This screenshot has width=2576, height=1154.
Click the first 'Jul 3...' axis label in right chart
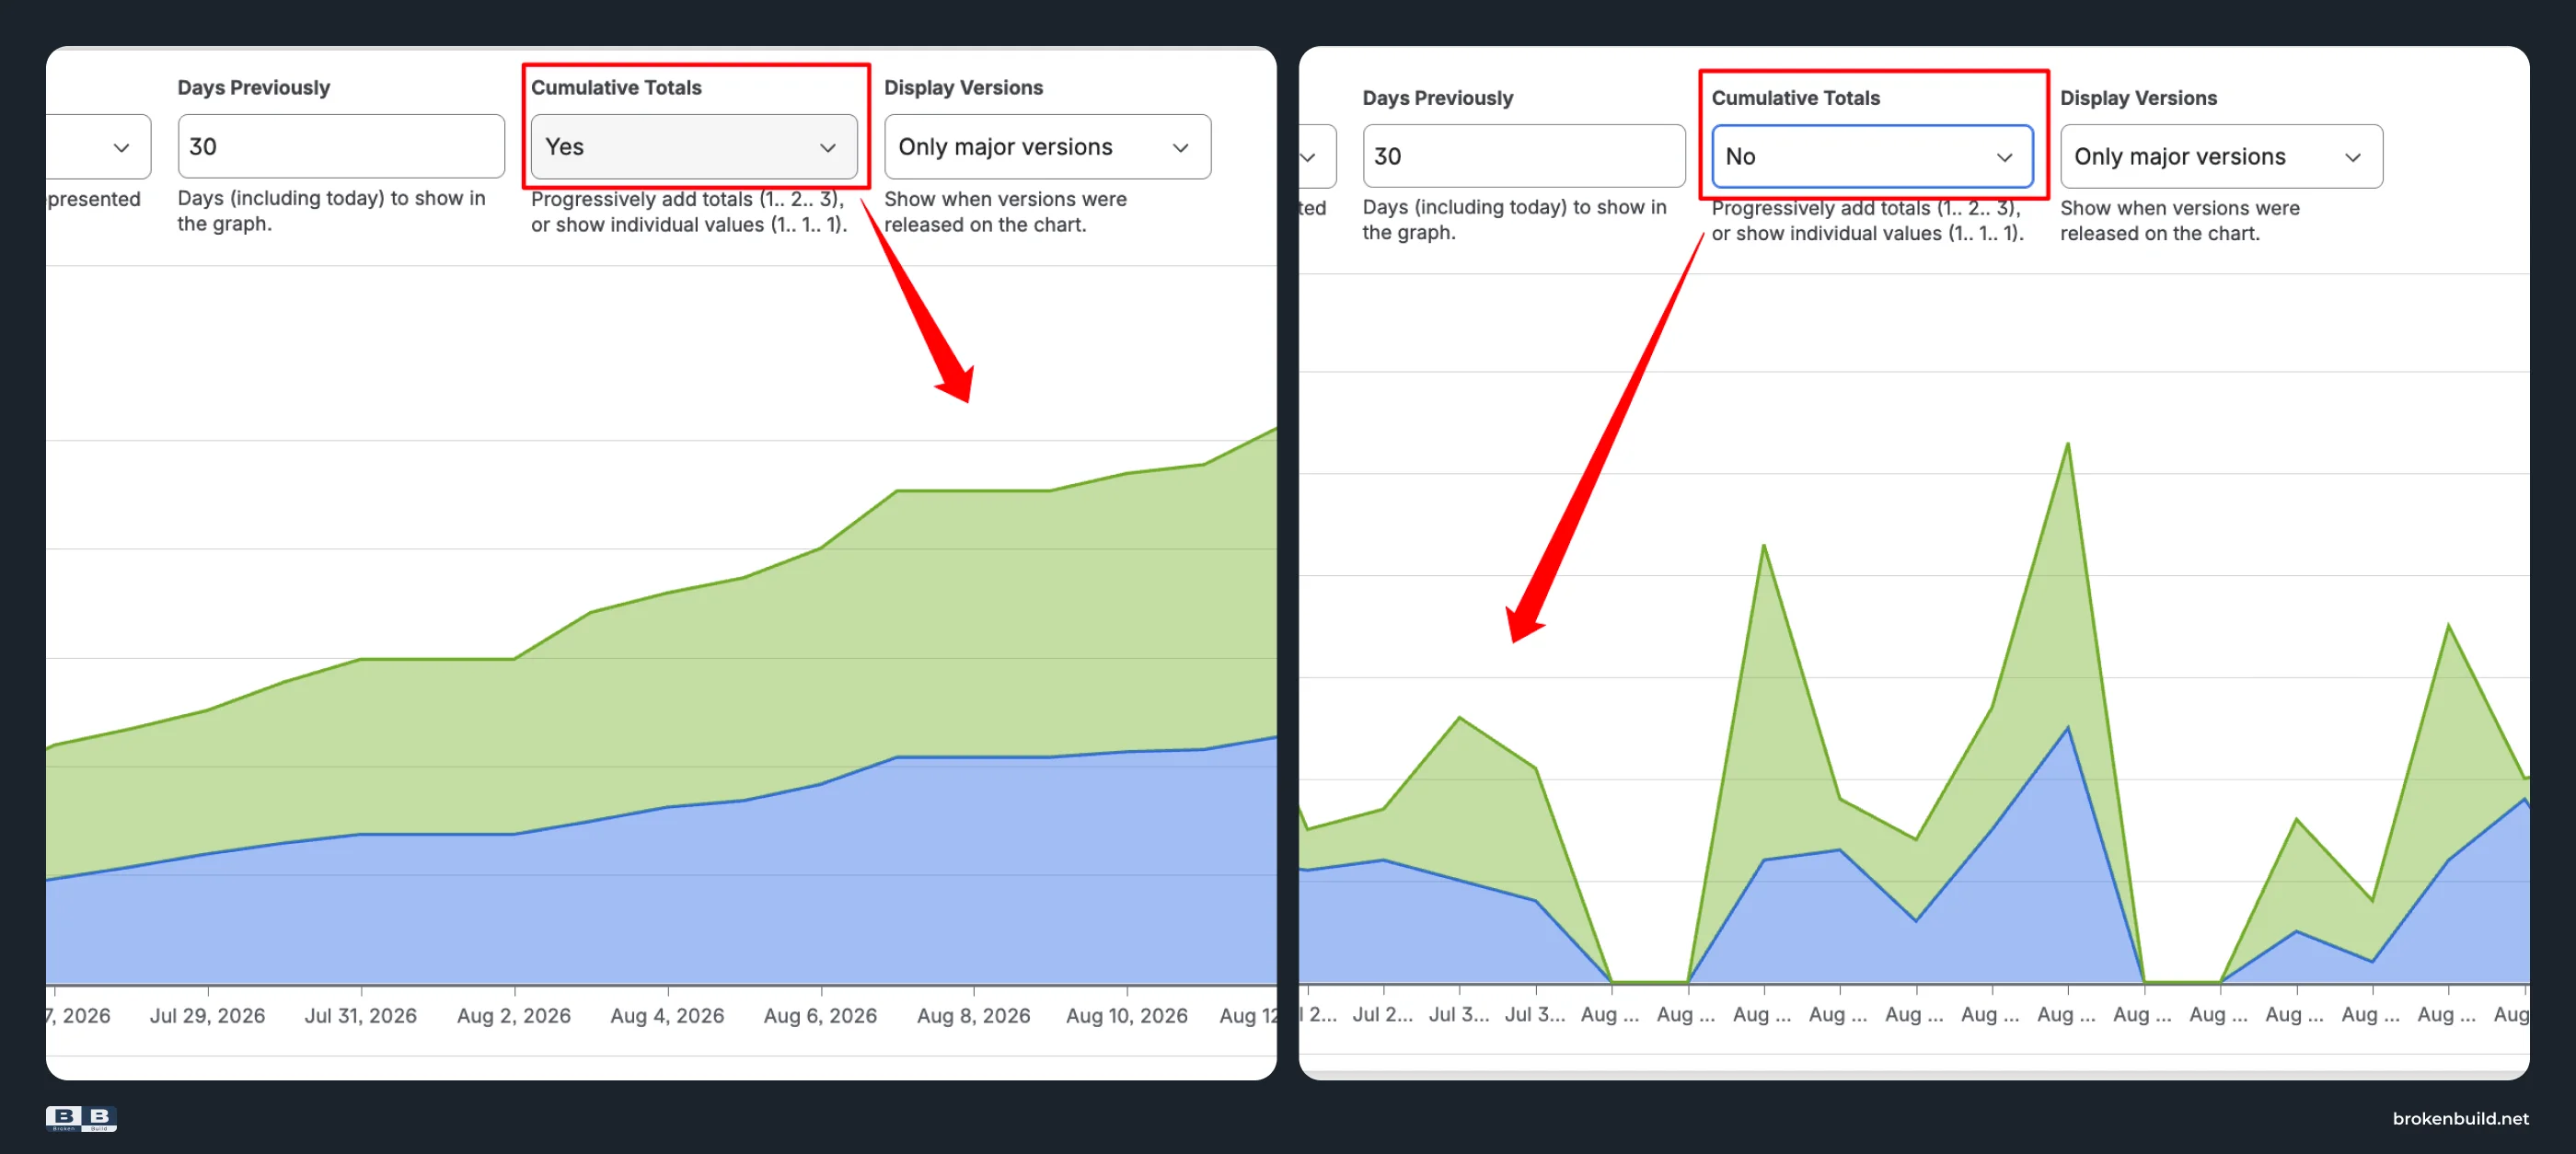1458,1014
